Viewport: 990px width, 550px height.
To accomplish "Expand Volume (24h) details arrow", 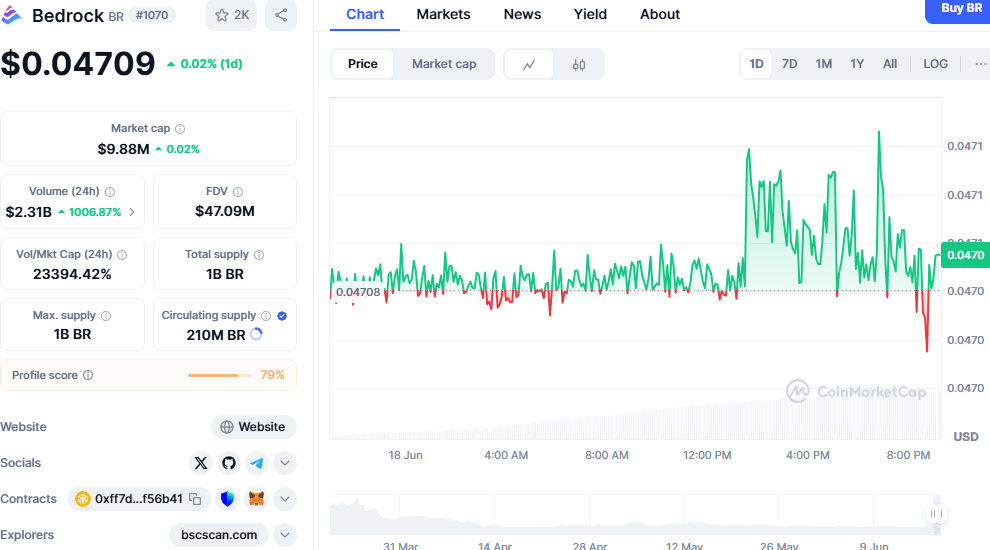I will click(x=132, y=212).
